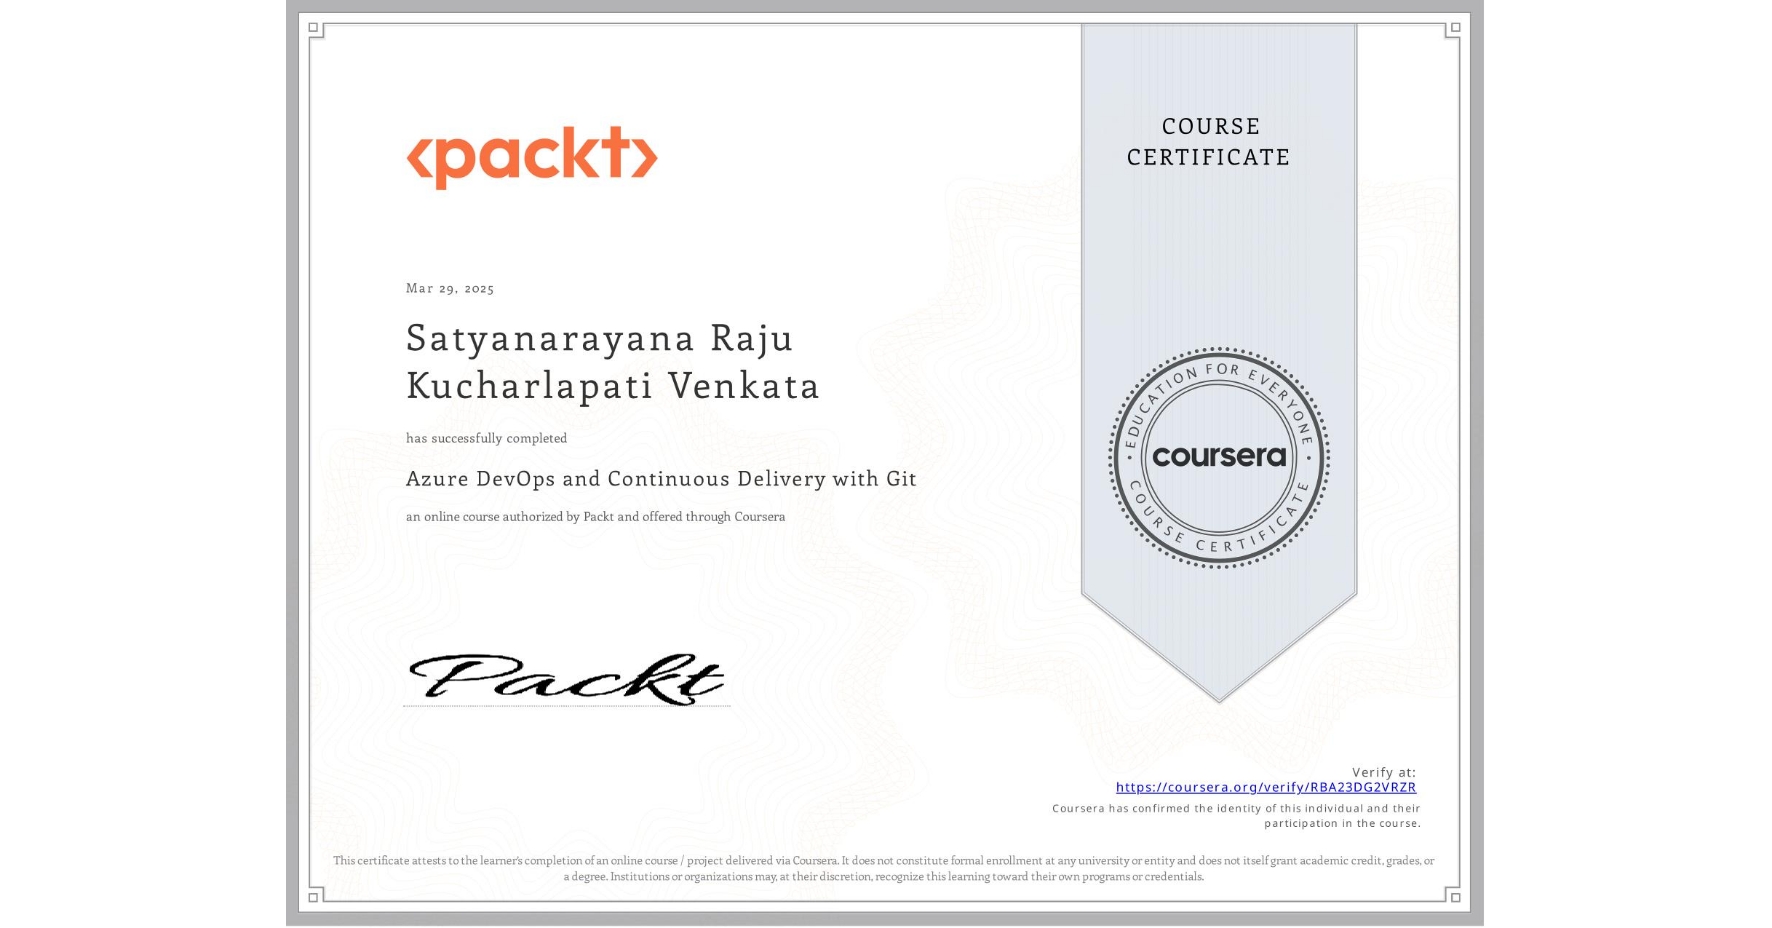Image resolution: width=1772 pixels, height=928 pixels.
Task: Click the orange Packt logo
Action: point(531,157)
